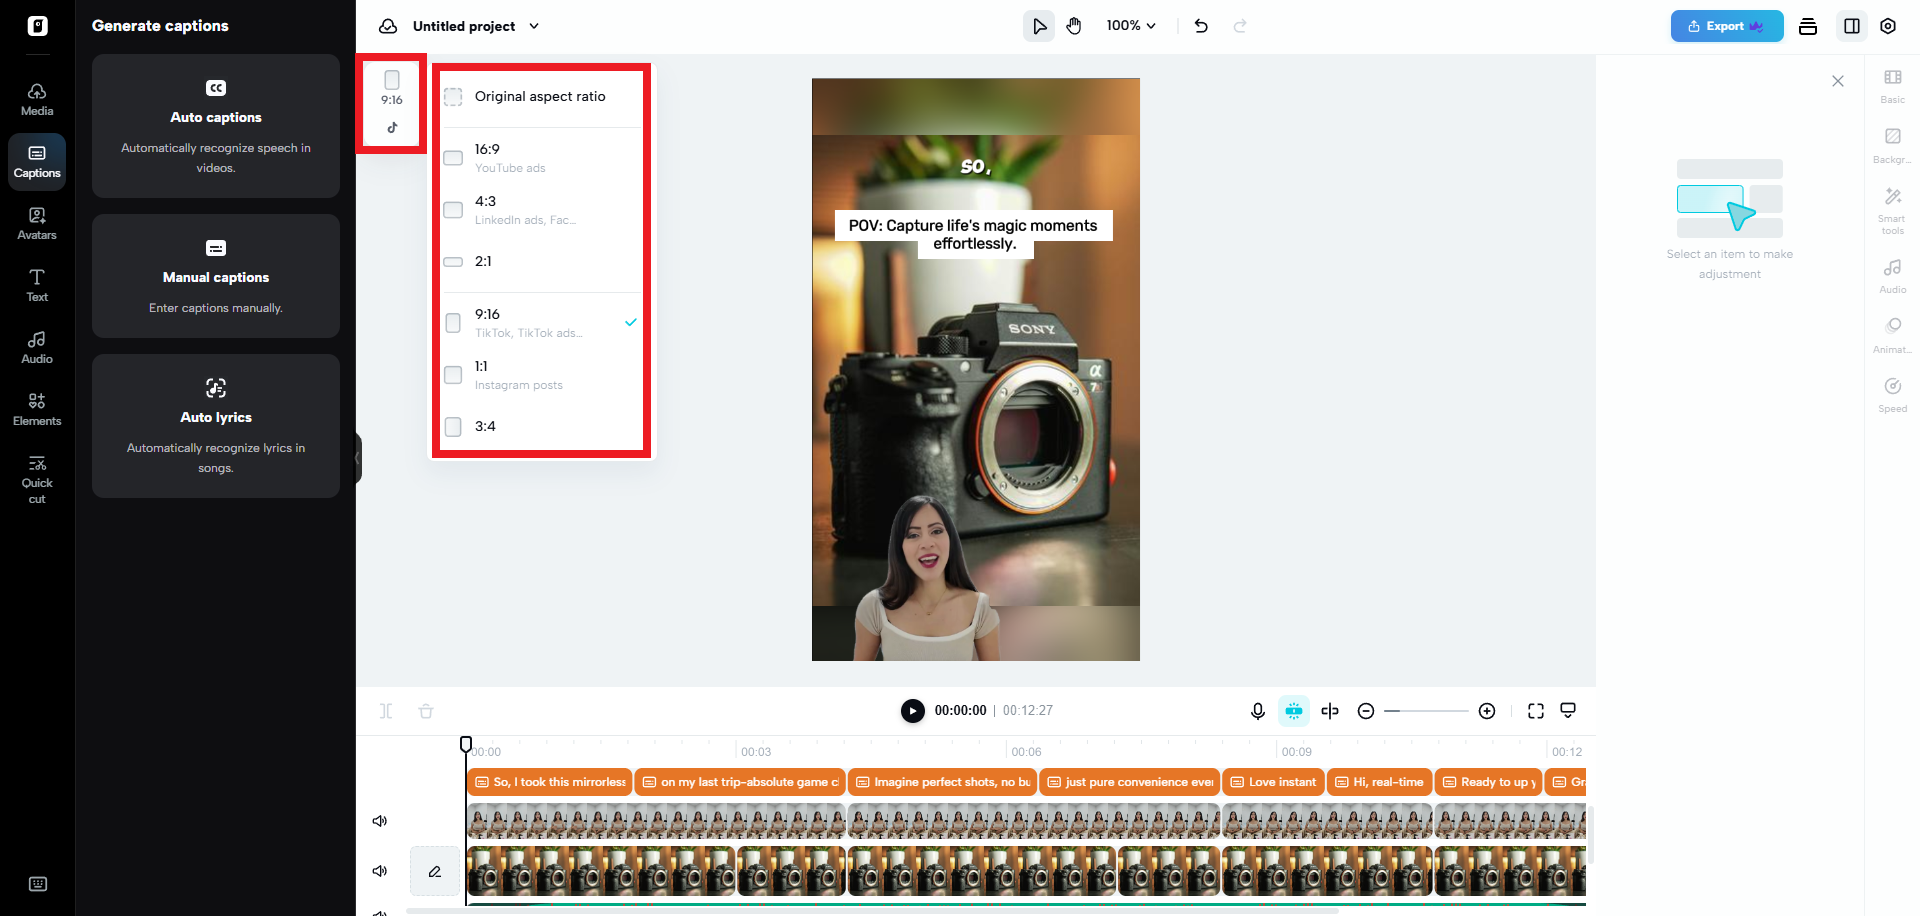1920x916 pixels.
Task: Open the preview display options menu
Action: click(1567, 711)
